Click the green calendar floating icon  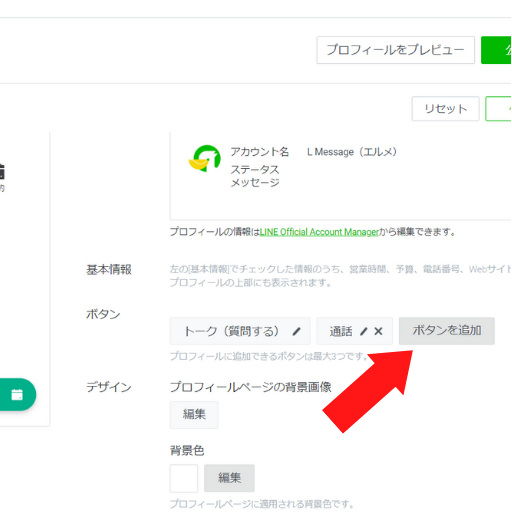(17, 394)
